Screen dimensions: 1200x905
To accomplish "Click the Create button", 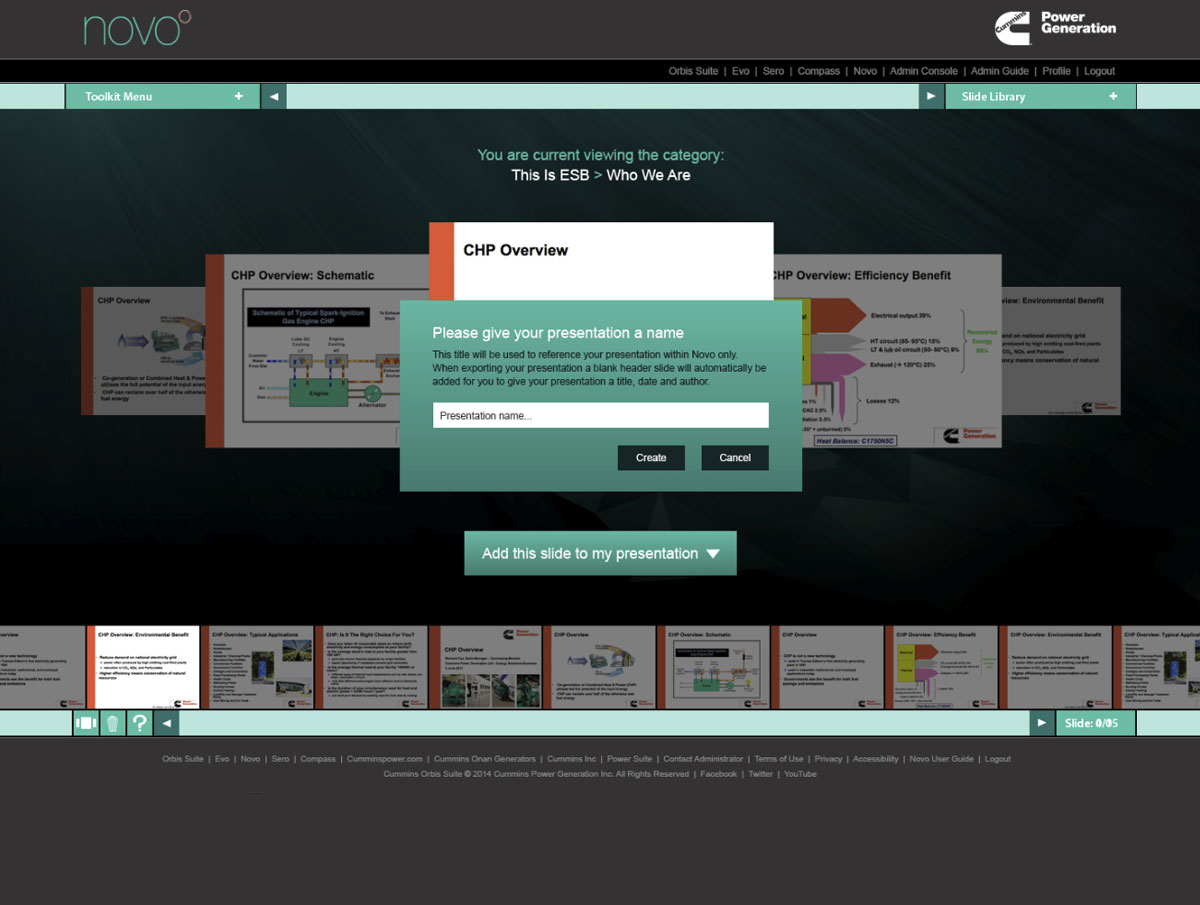I will tap(651, 457).
